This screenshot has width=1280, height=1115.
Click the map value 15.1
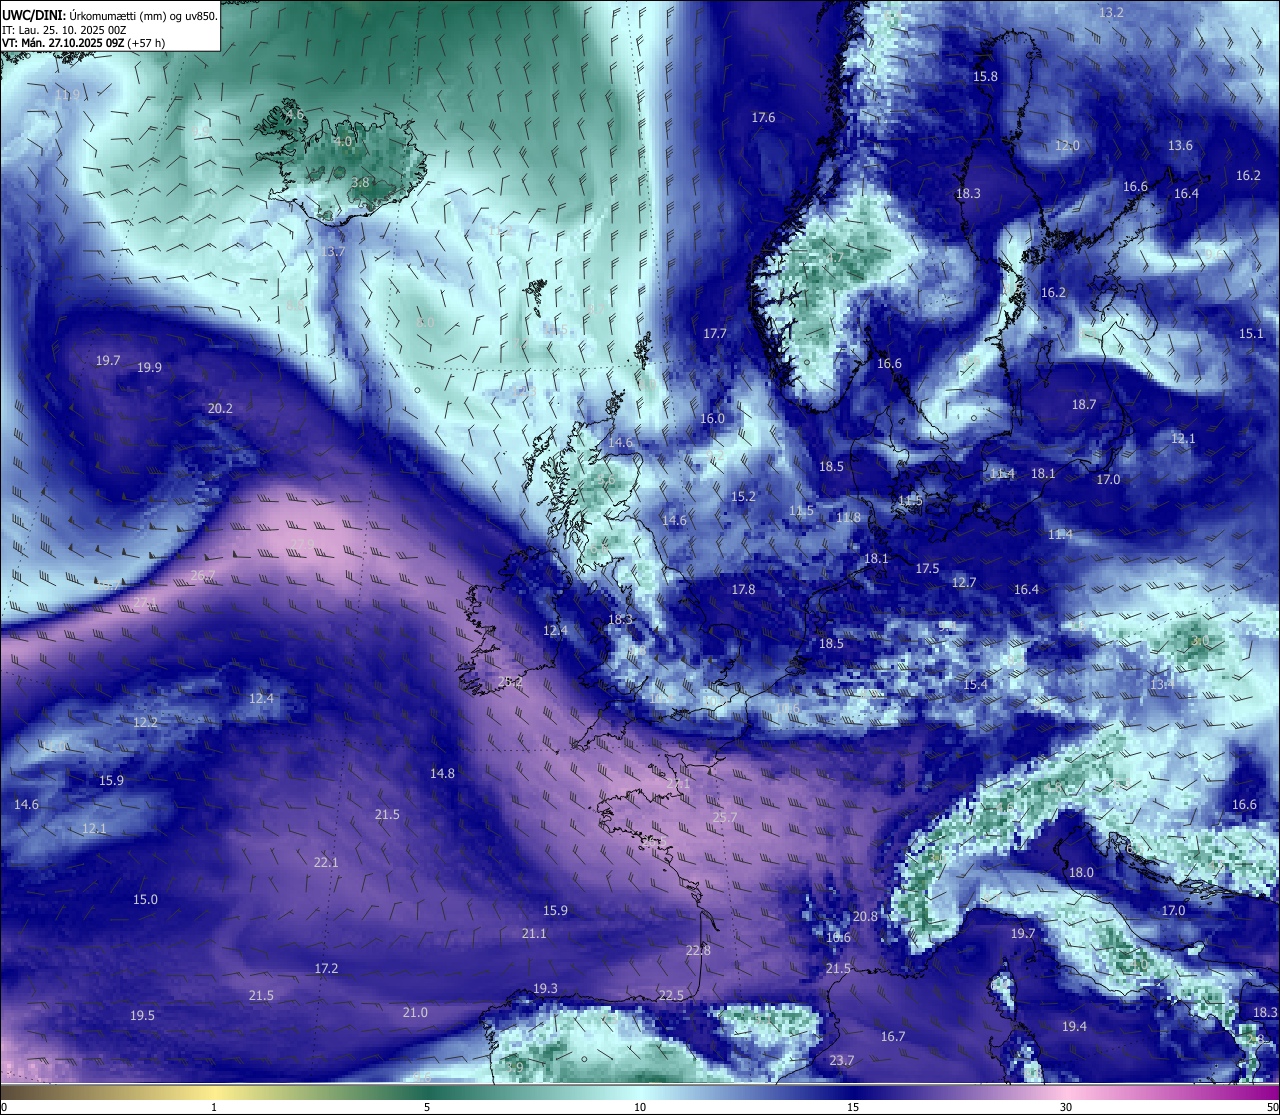point(1251,334)
